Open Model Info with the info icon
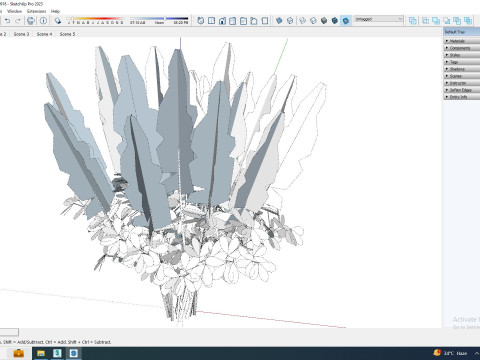 point(43,21)
